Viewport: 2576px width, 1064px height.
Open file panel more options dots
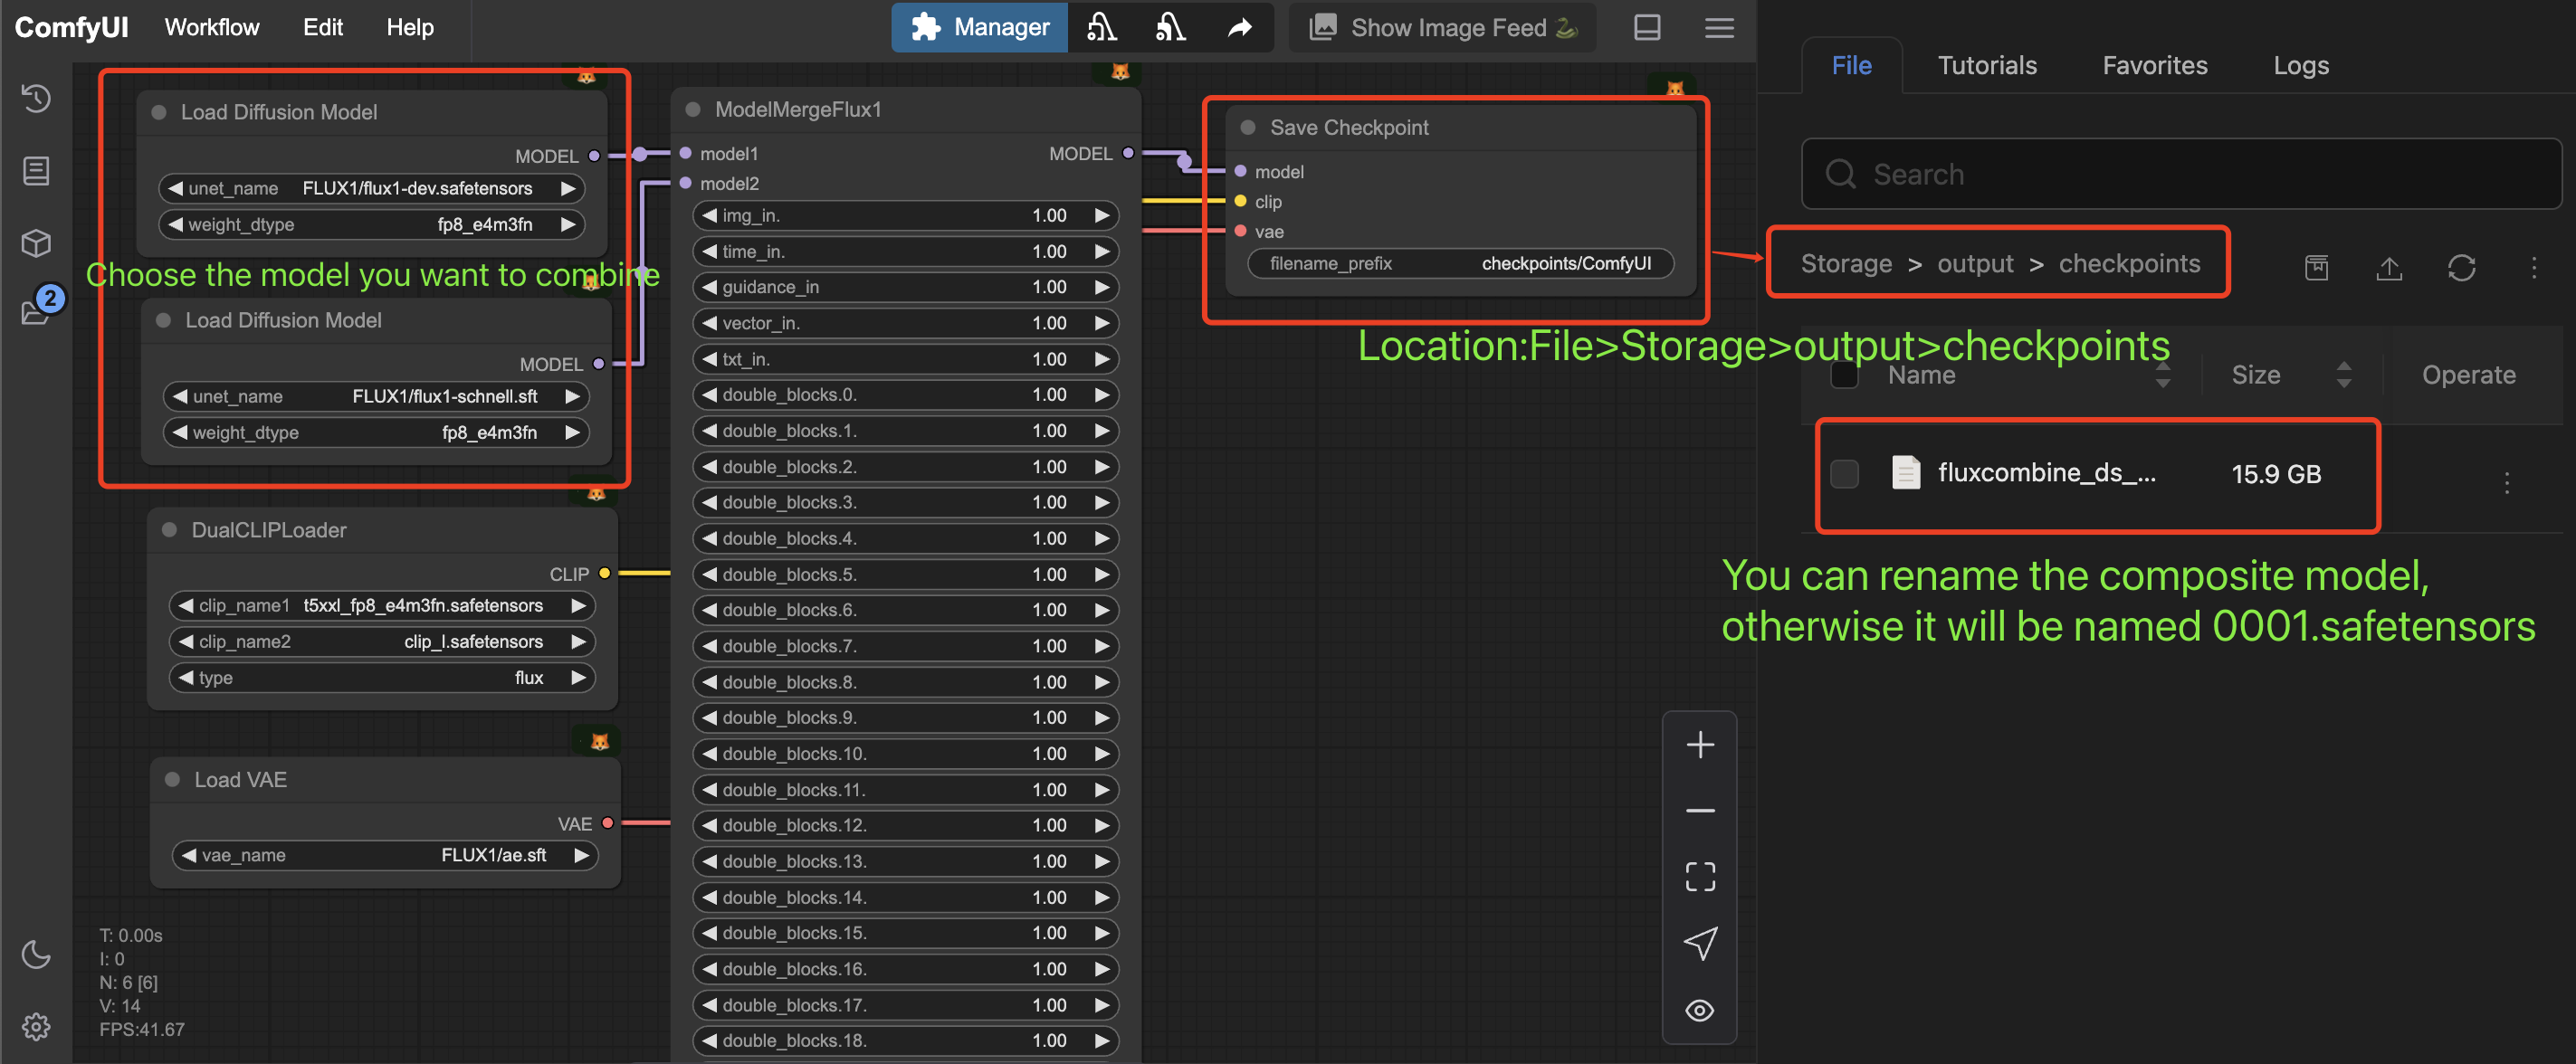[x=2534, y=268]
